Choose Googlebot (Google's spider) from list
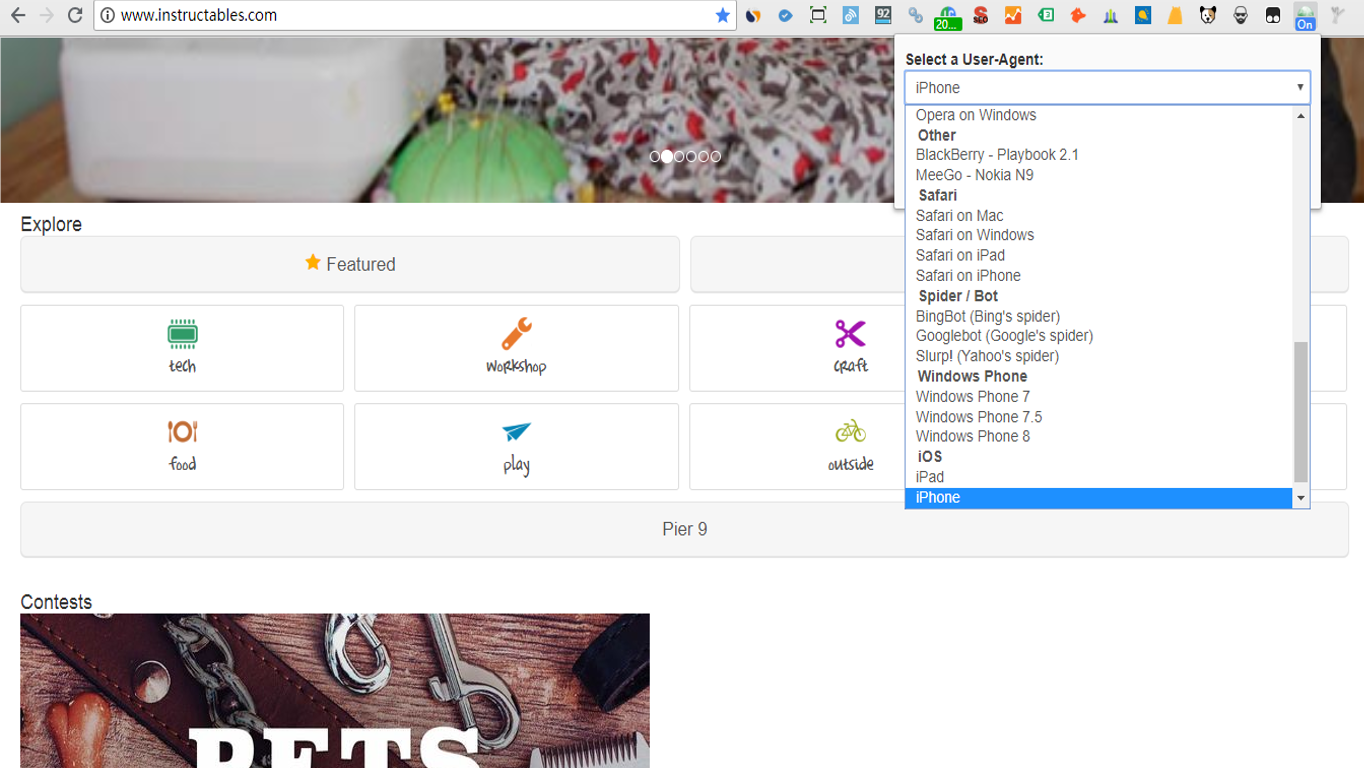 1004,336
